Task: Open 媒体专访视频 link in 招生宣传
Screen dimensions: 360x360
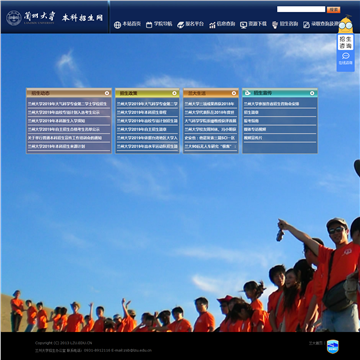Action: click(x=255, y=129)
